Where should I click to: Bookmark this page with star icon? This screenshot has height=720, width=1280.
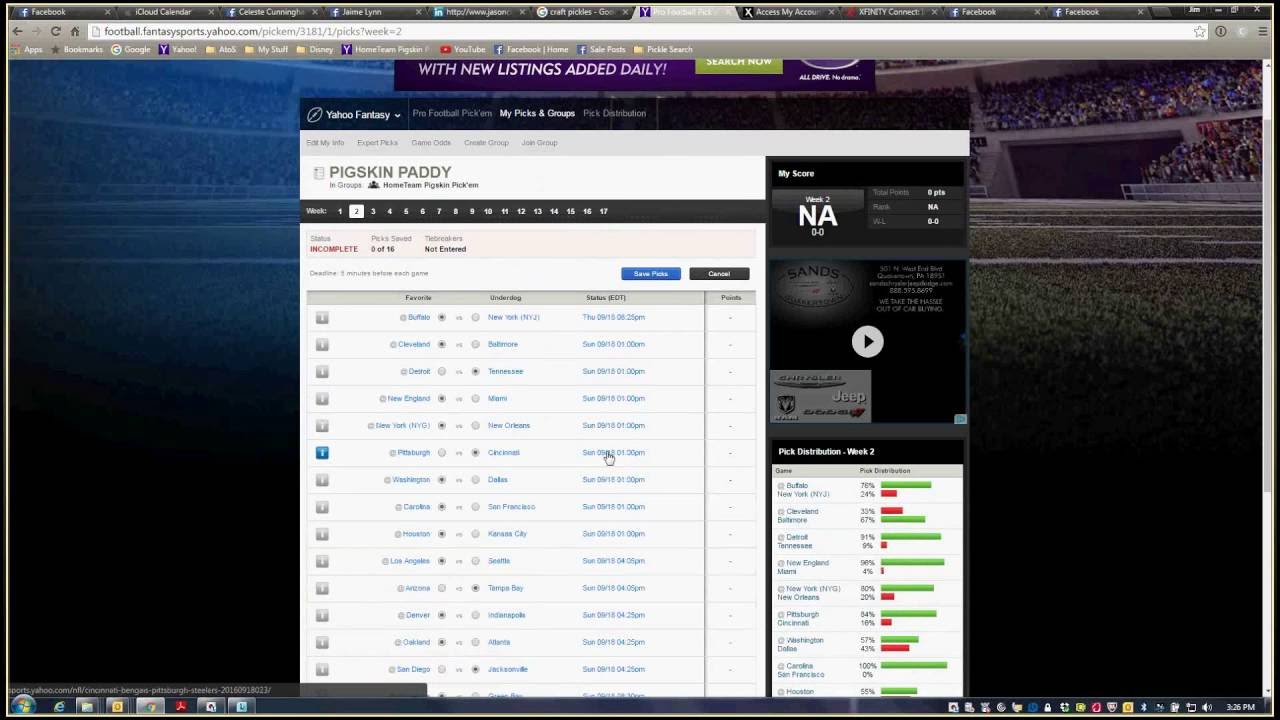[x=1199, y=31]
